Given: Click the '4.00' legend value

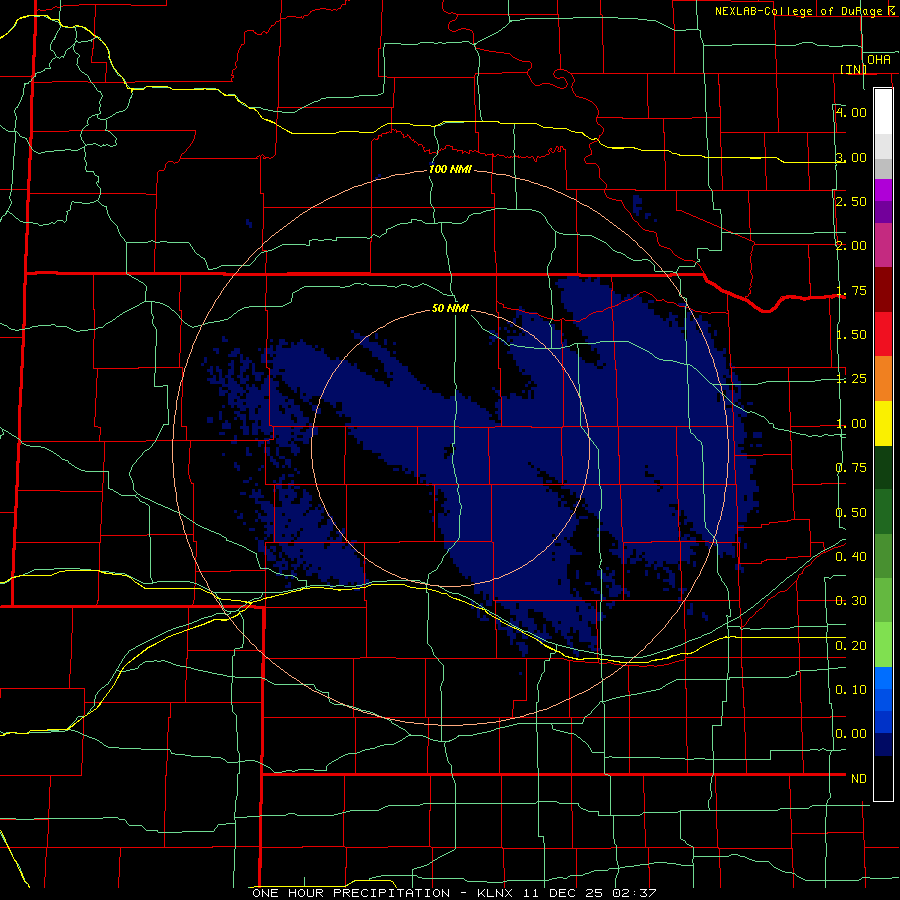Looking at the screenshot, I should coord(851,112).
